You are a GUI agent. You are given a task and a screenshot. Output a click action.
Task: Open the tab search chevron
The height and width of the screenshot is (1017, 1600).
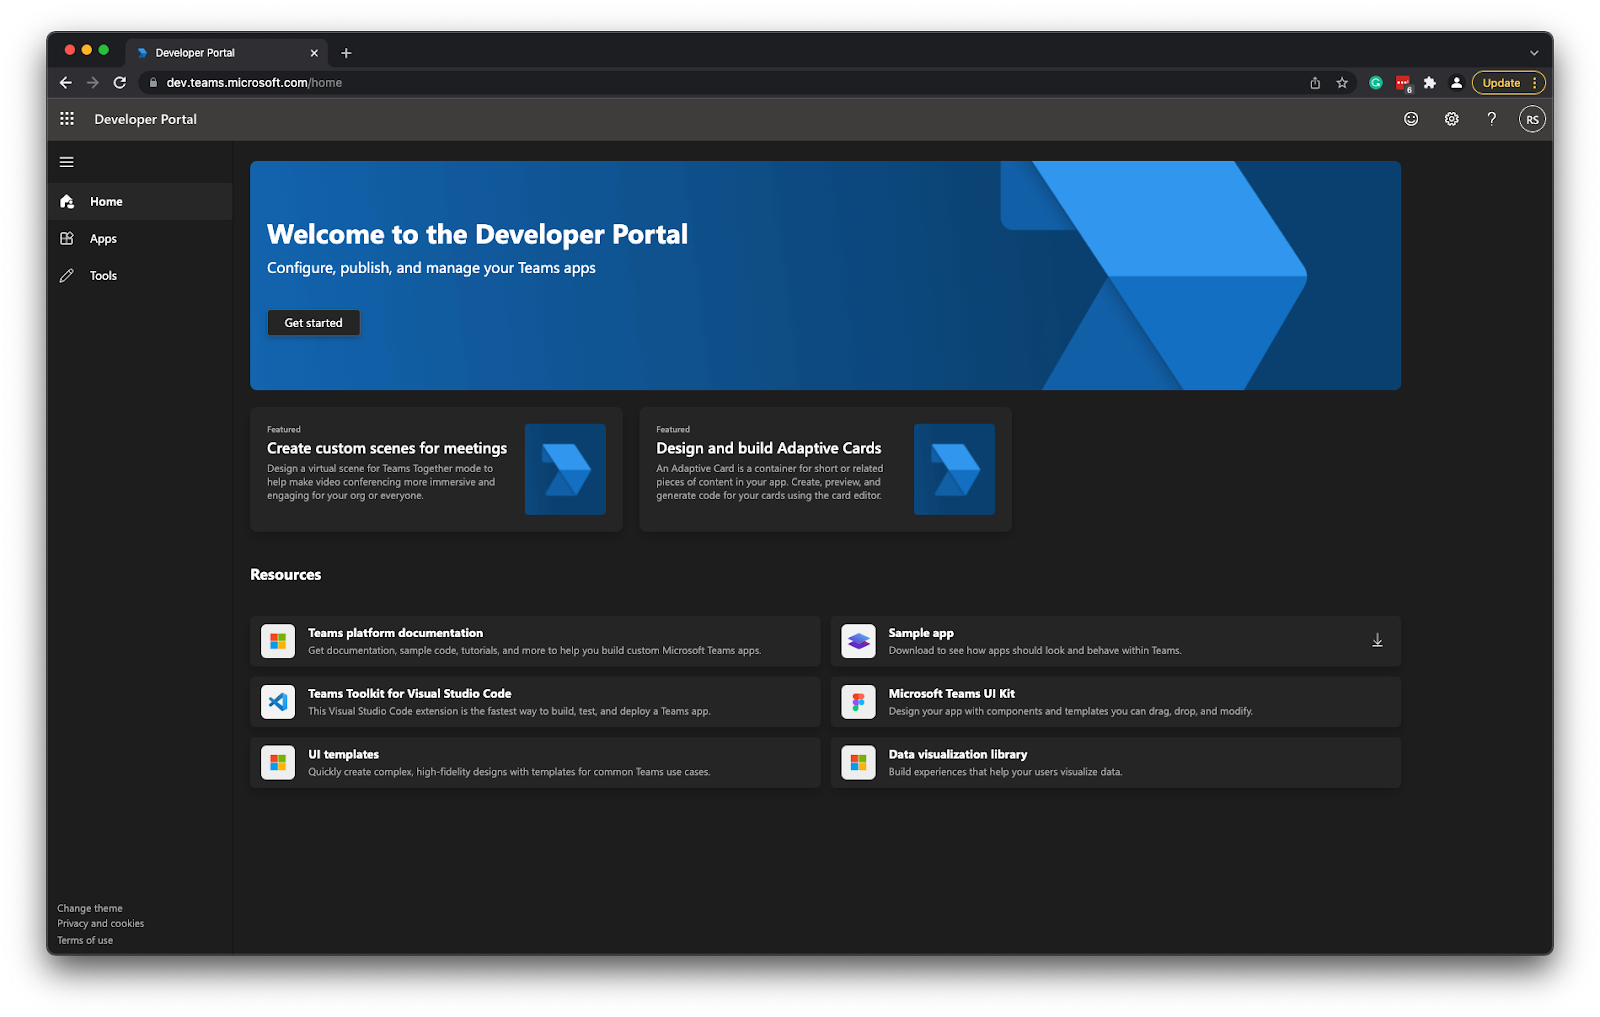(1533, 52)
